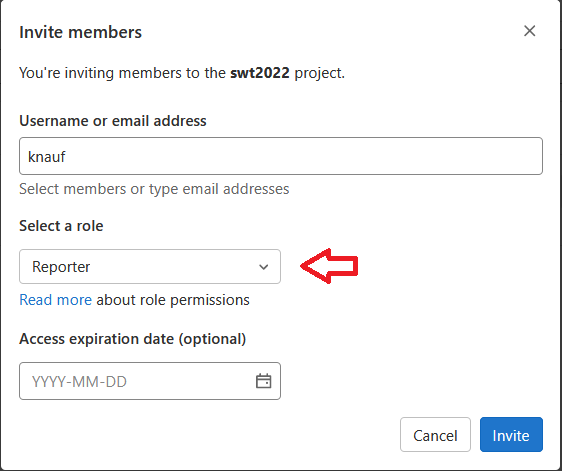562x471 pixels.
Task: Open the calendar date picker icon
Action: click(x=263, y=381)
